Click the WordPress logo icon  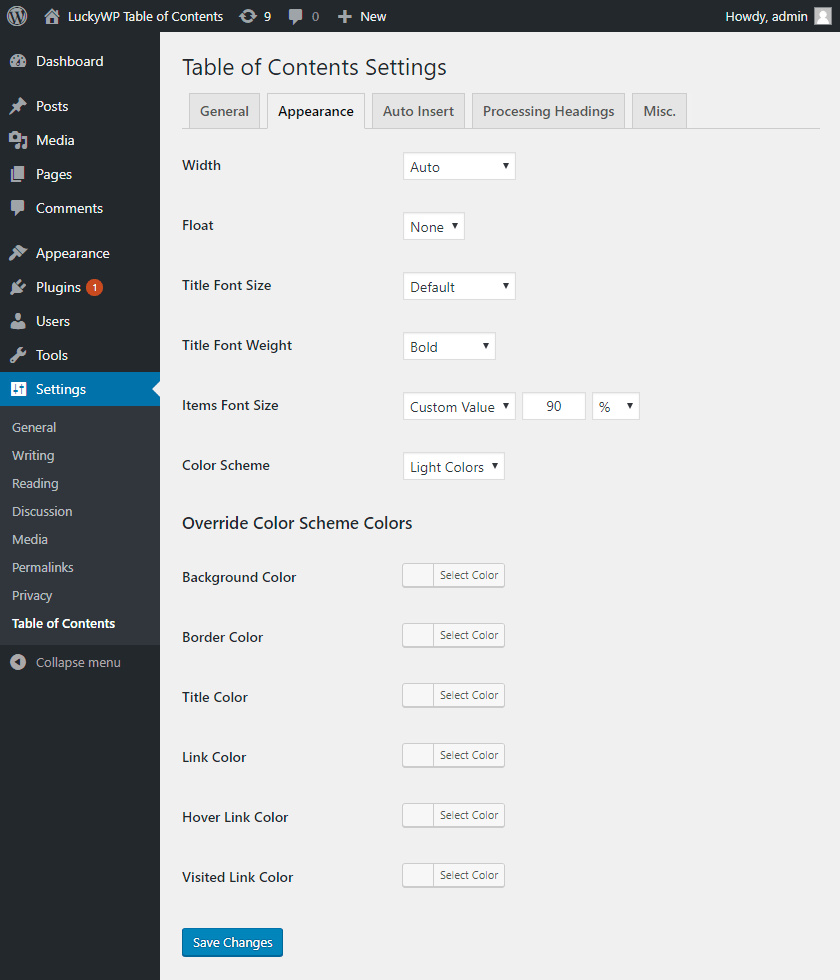[x=17, y=16]
